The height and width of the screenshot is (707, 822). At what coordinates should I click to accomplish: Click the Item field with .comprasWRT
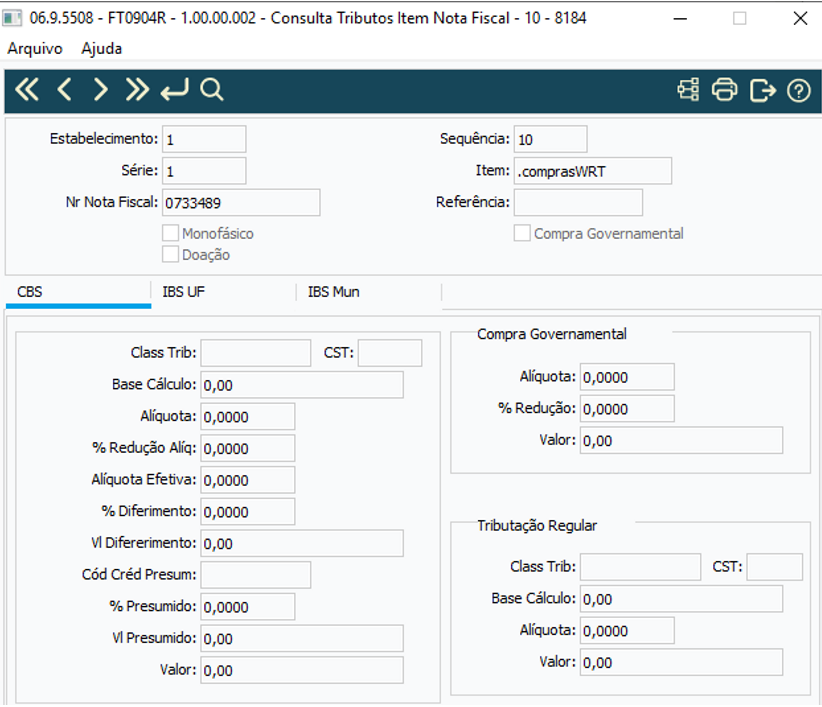pyautogui.click(x=593, y=171)
